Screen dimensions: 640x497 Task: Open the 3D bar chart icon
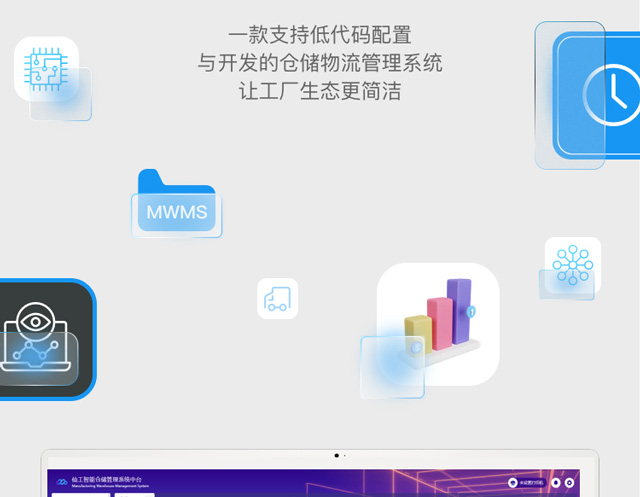point(440,321)
